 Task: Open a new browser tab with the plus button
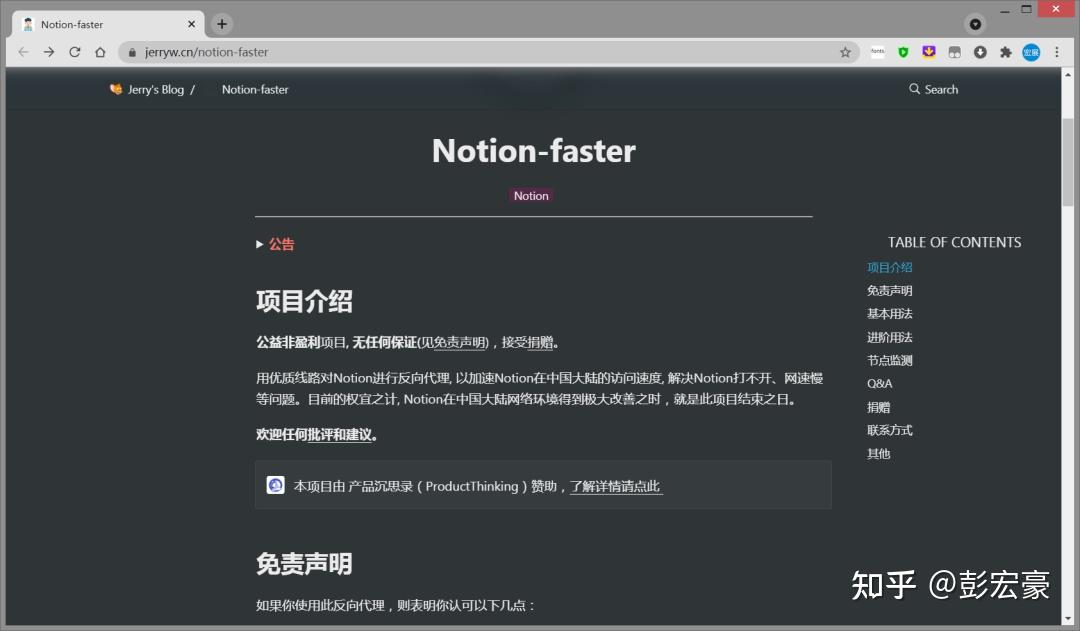point(221,23)
